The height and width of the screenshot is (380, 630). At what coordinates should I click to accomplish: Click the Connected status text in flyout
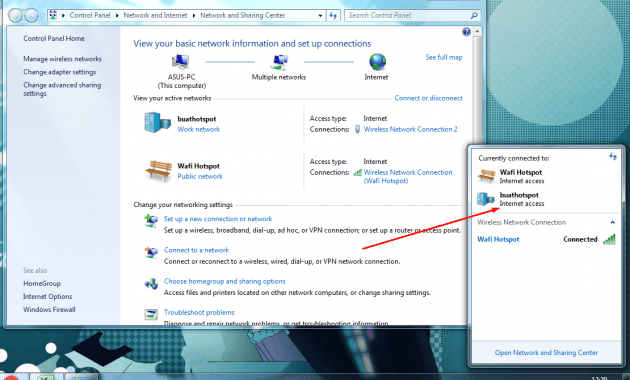coord(580,239)
